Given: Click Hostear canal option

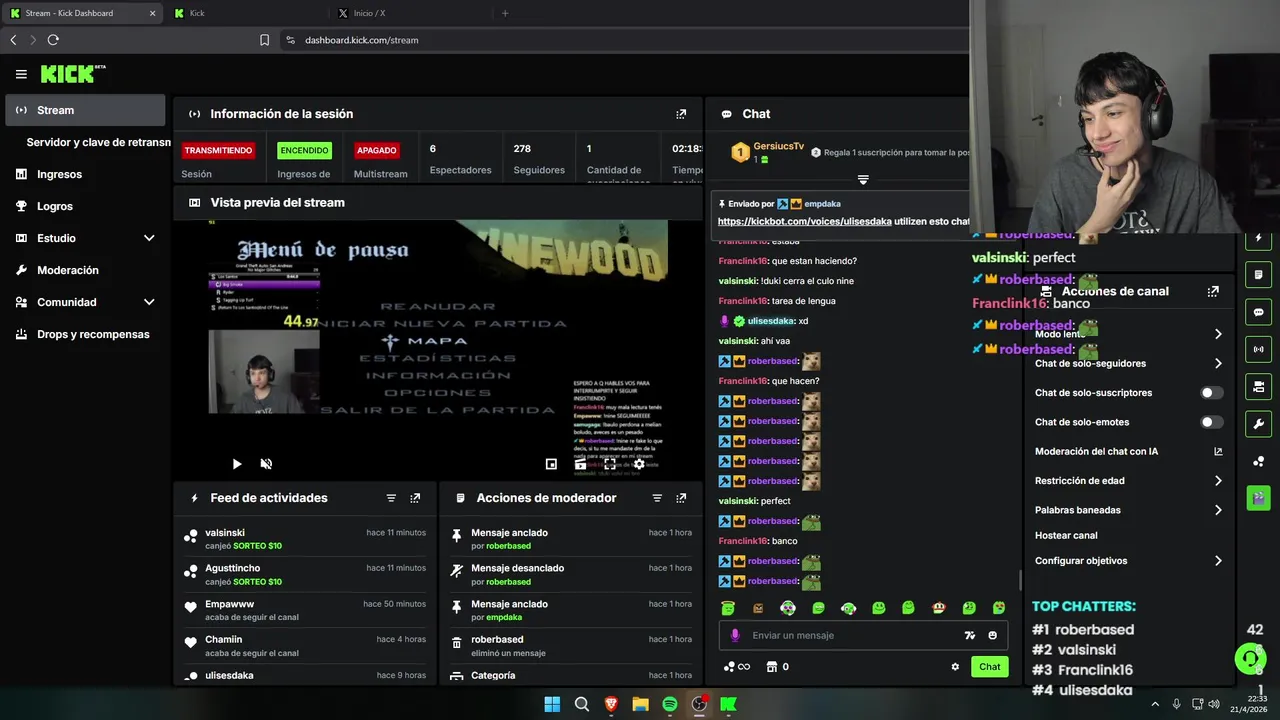Looking at the screenshot, I should [1066, 536].
